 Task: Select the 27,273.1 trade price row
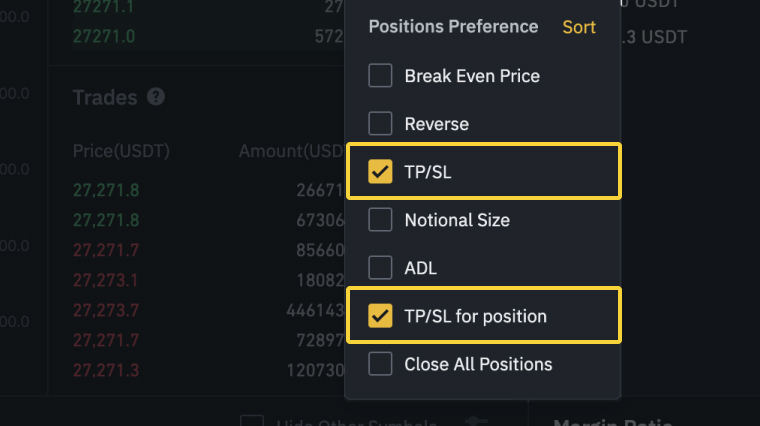point(106,281)
